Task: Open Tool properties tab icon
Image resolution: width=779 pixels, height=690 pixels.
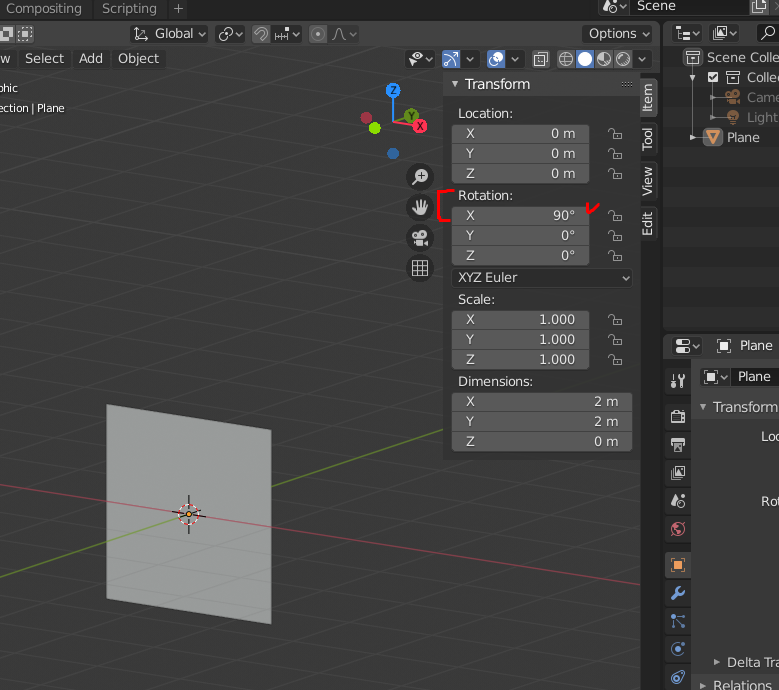Action: point(678,381)
